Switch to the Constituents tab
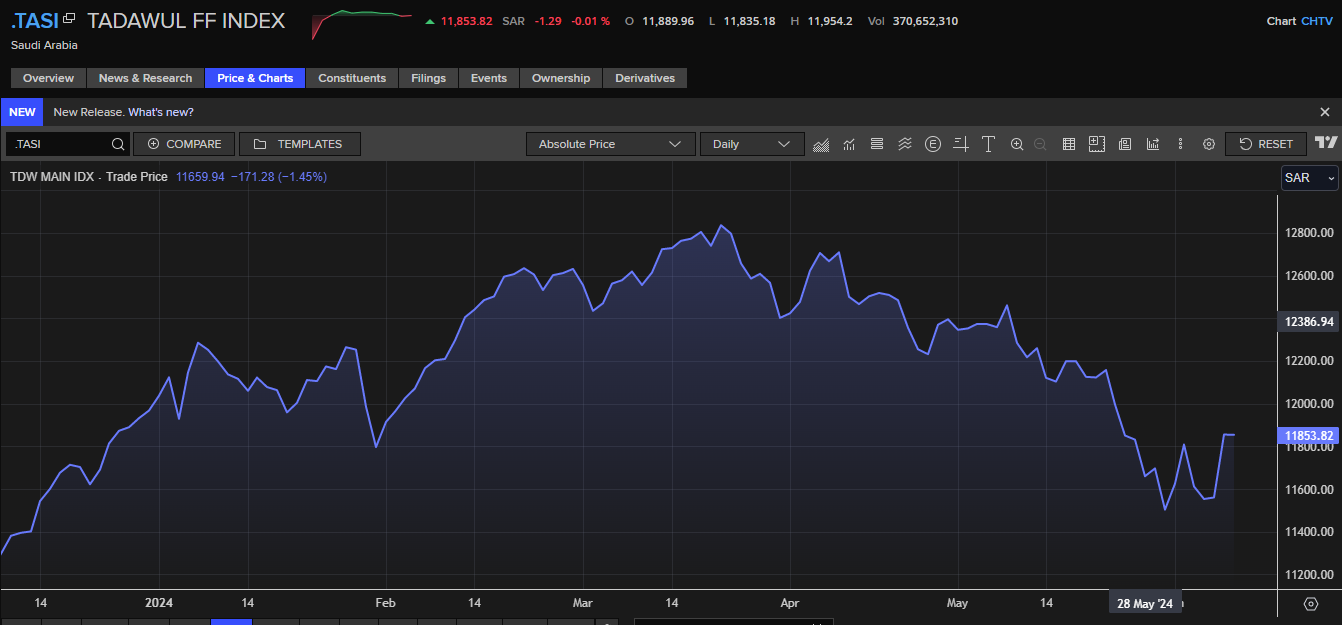 (x=352, y=78)
